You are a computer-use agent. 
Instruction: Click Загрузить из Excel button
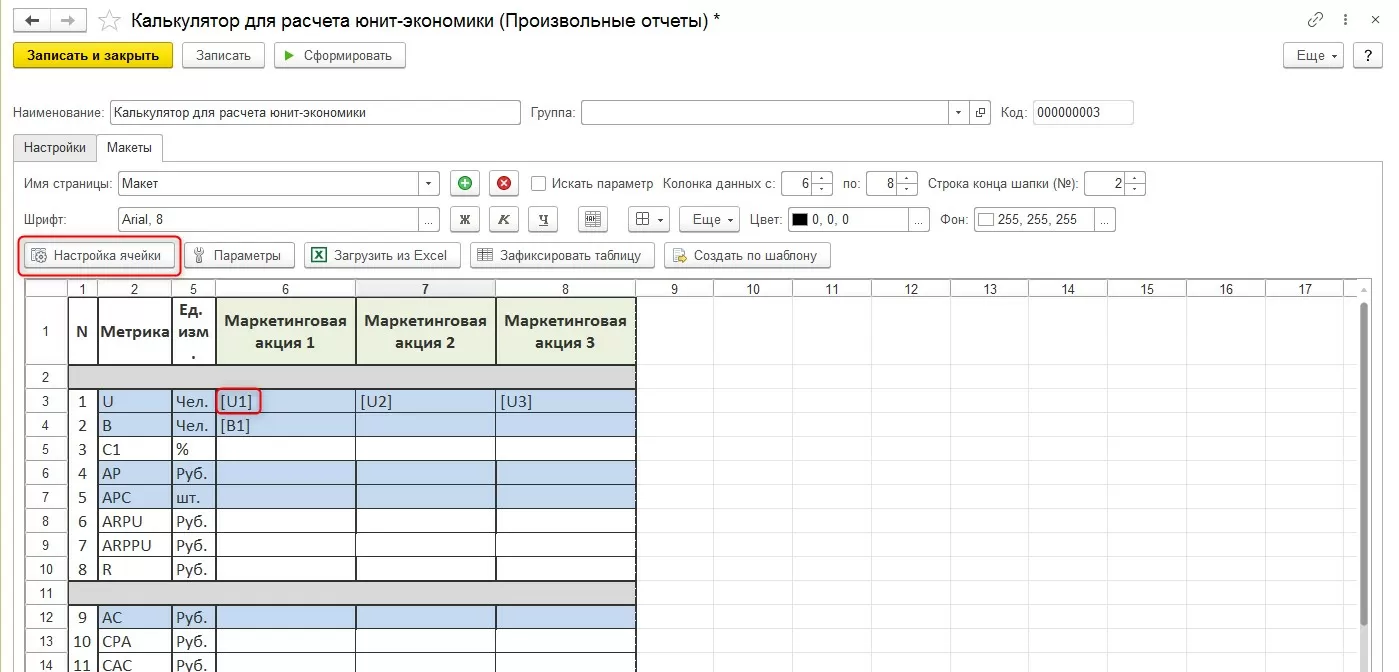point(382,255)
